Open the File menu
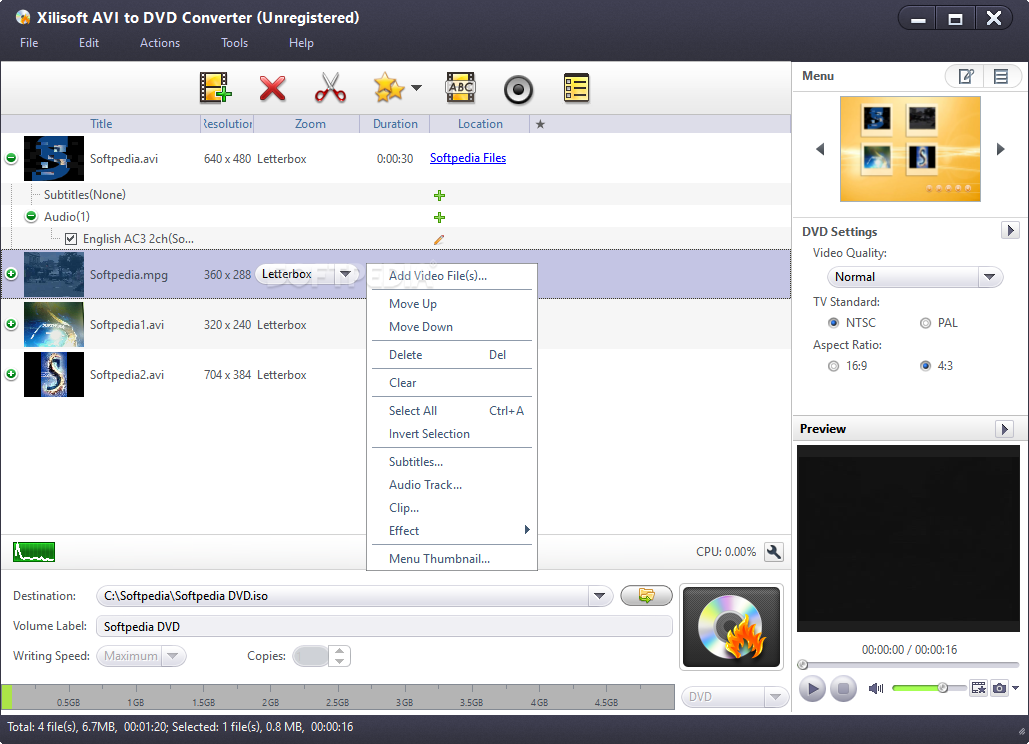 click(x=29, y=43)
